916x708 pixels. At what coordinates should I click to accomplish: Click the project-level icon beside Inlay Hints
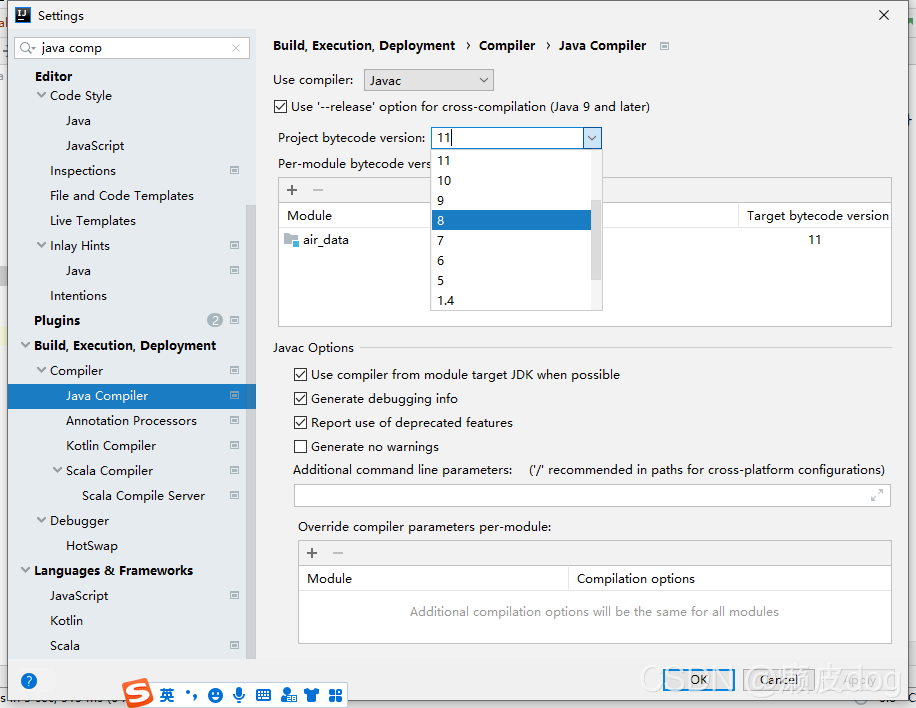click(x=234, y=245)
